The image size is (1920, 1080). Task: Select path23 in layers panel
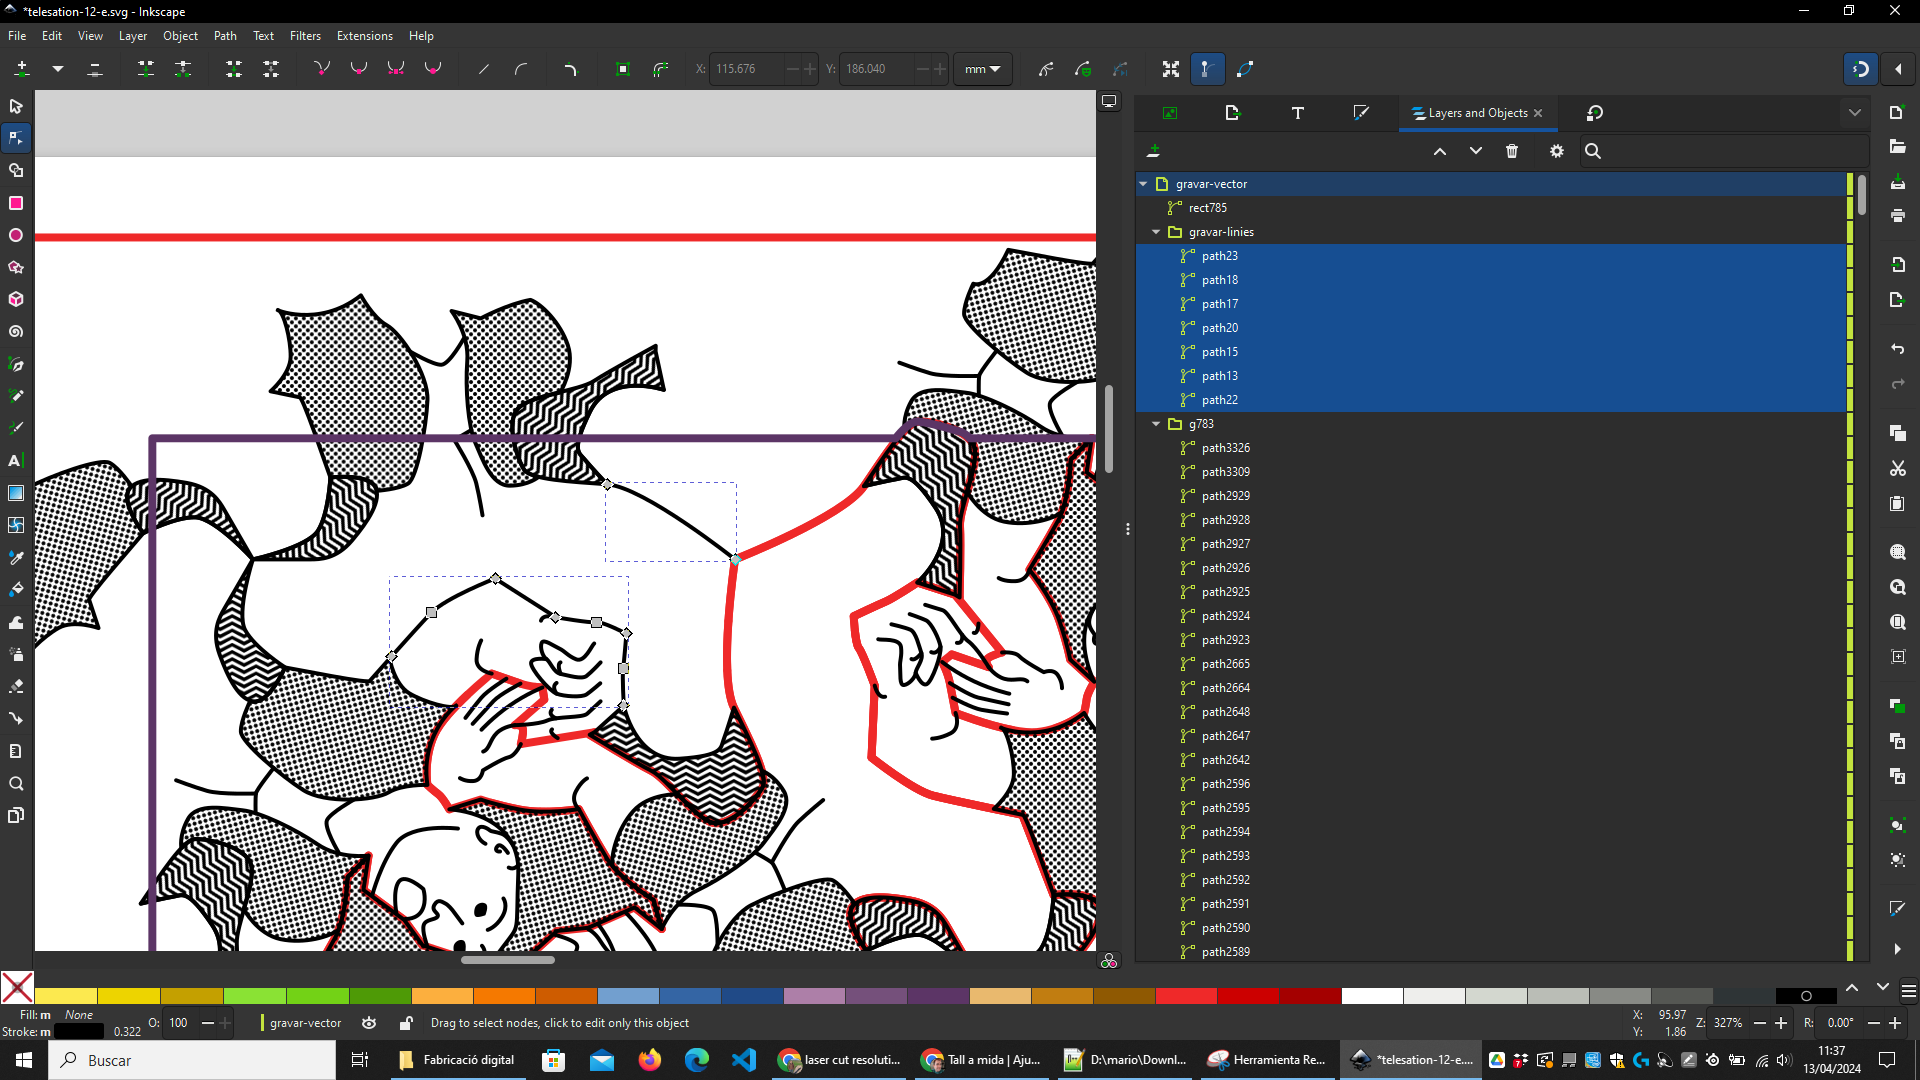tap(1218, 256)
